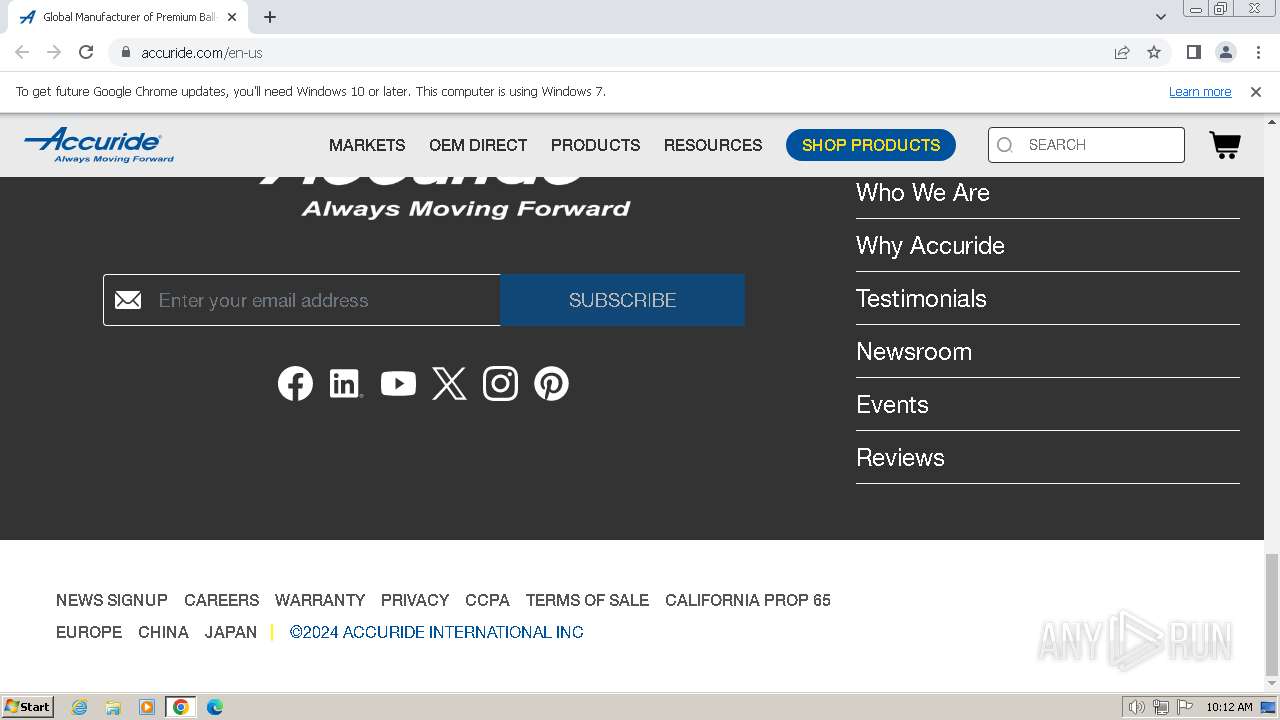
Task: Open the Pinterest social icon
Action: click(x=551, y=384)
